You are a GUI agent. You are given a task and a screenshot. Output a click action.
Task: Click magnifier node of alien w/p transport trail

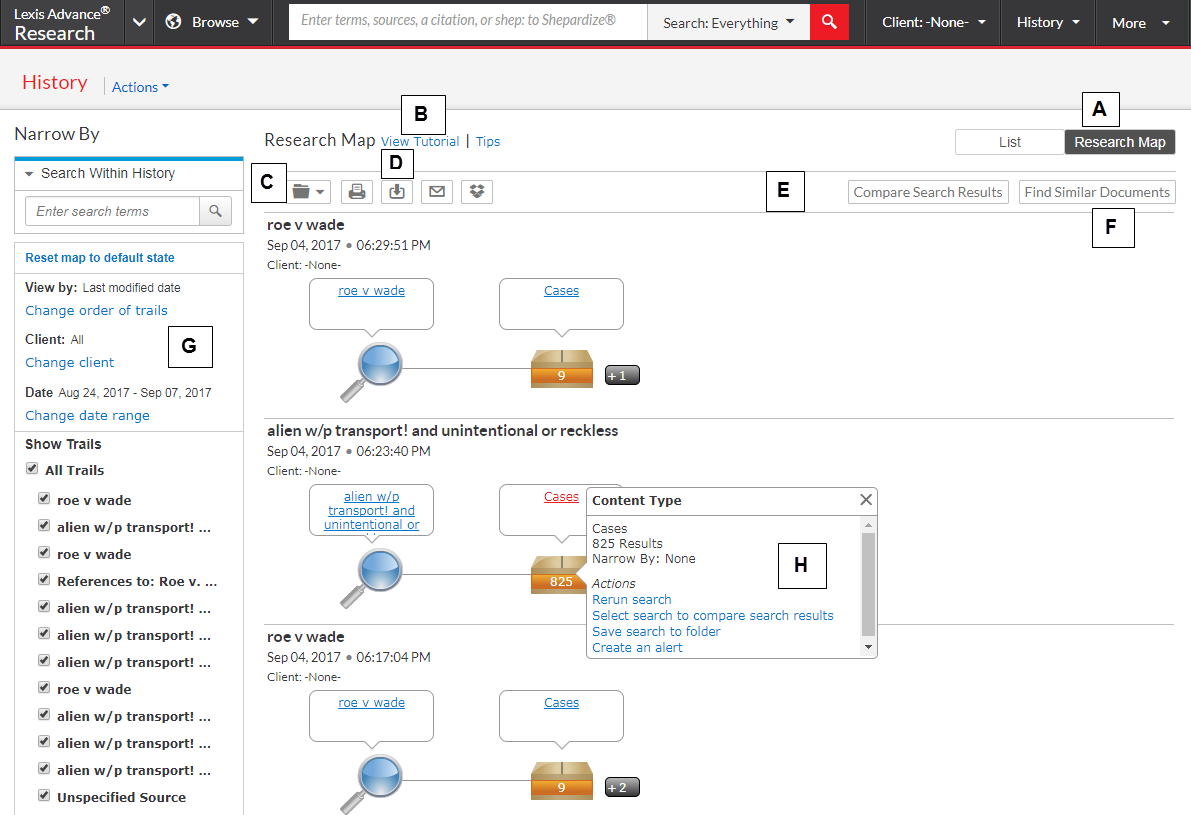371,577
